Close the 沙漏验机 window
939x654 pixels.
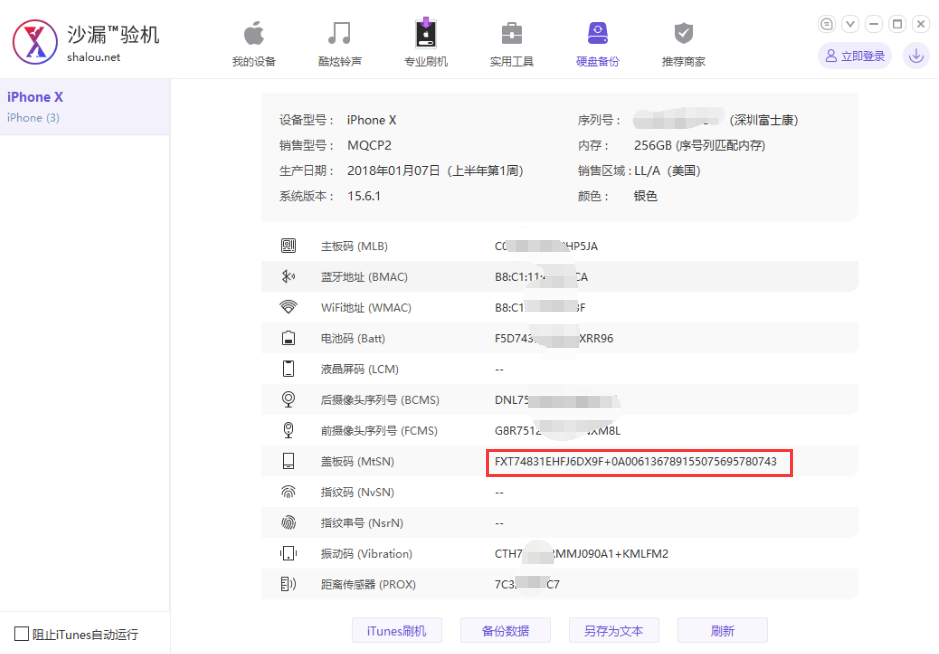921,24
